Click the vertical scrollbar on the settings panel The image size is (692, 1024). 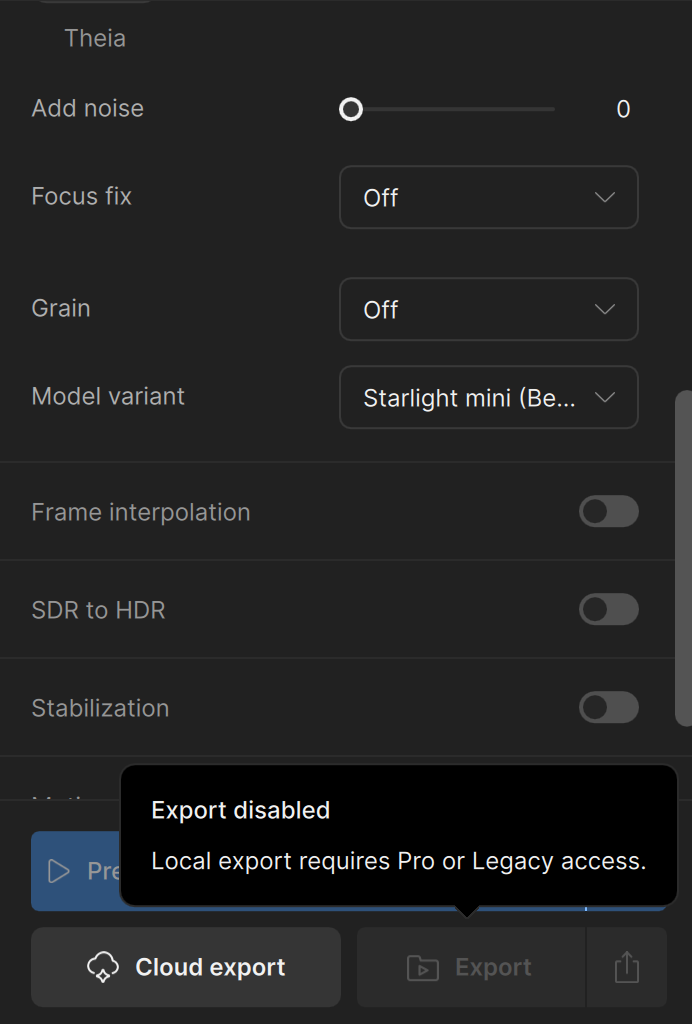click(683, 558)
